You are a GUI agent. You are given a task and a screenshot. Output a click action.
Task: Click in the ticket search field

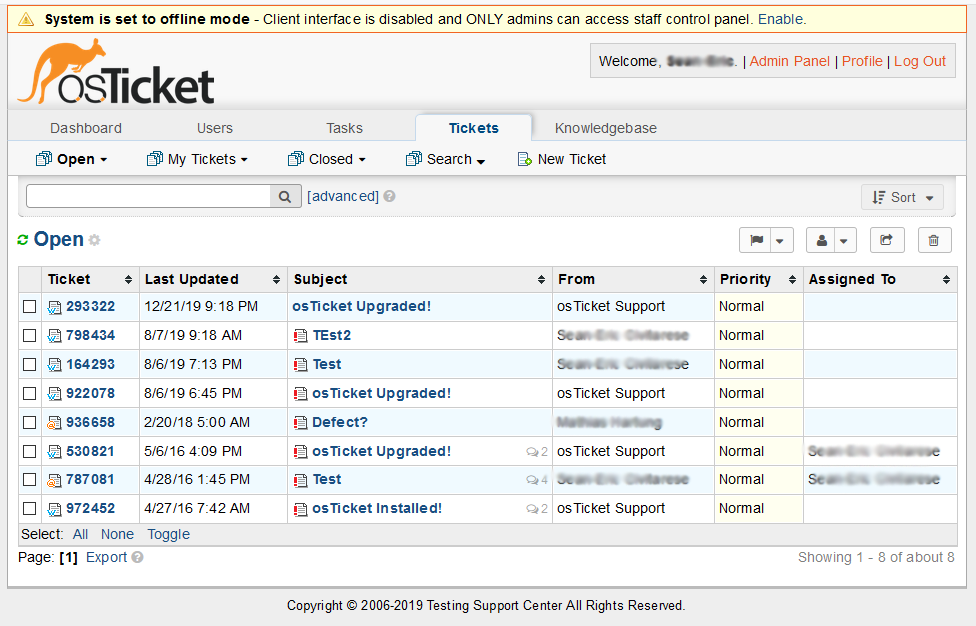coord(149,197)
